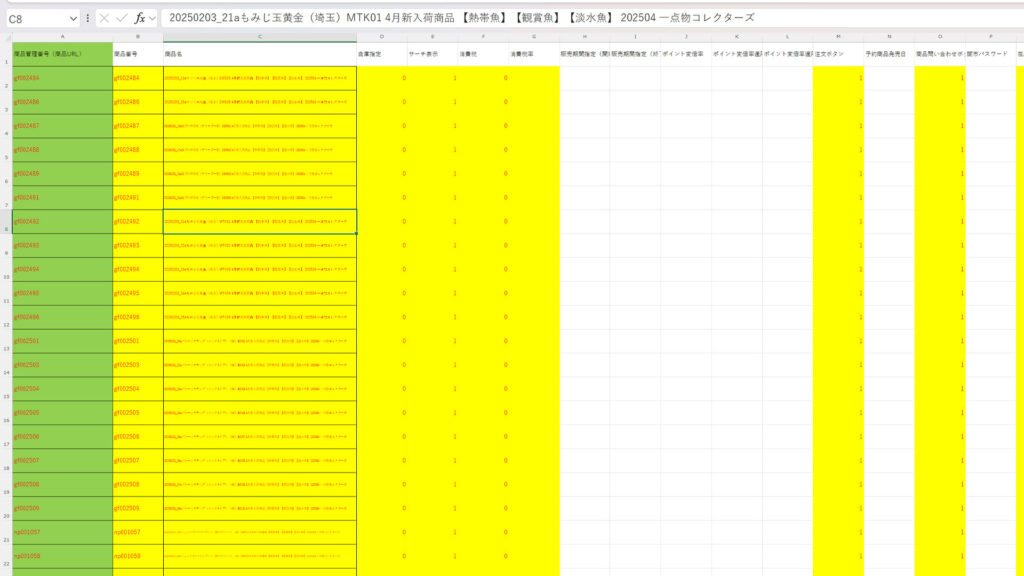Select column M header

click(838, 37)
